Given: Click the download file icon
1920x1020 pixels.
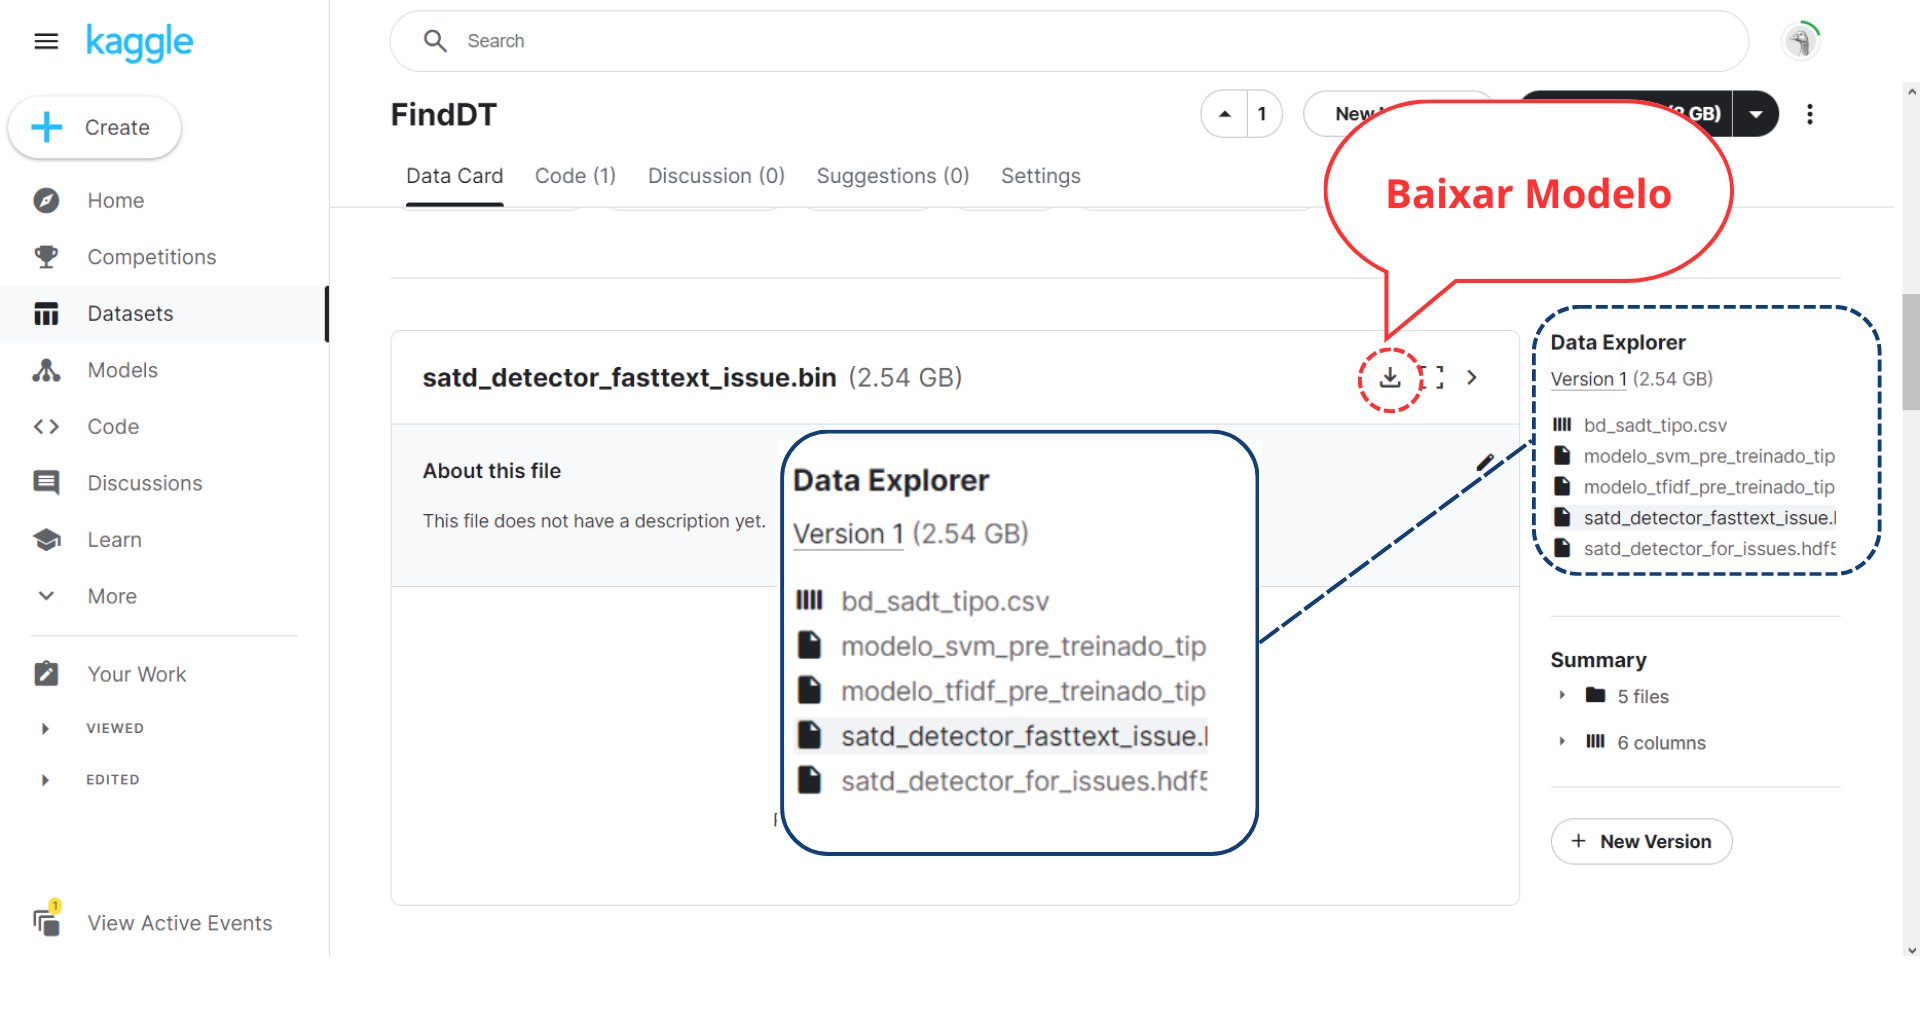Looking at the screenshot, I should click(1389, 378).
